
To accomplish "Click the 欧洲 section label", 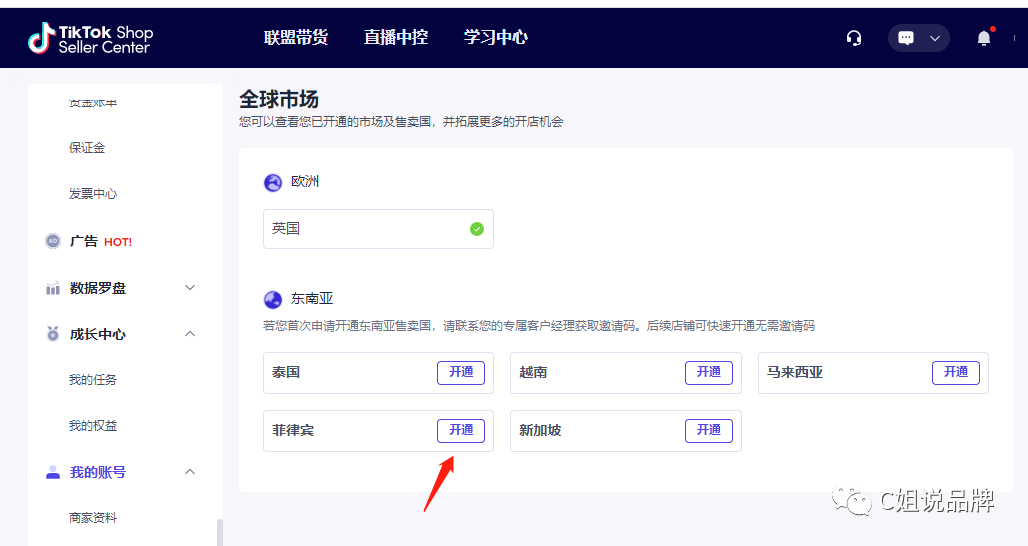I will click(305, 182).
